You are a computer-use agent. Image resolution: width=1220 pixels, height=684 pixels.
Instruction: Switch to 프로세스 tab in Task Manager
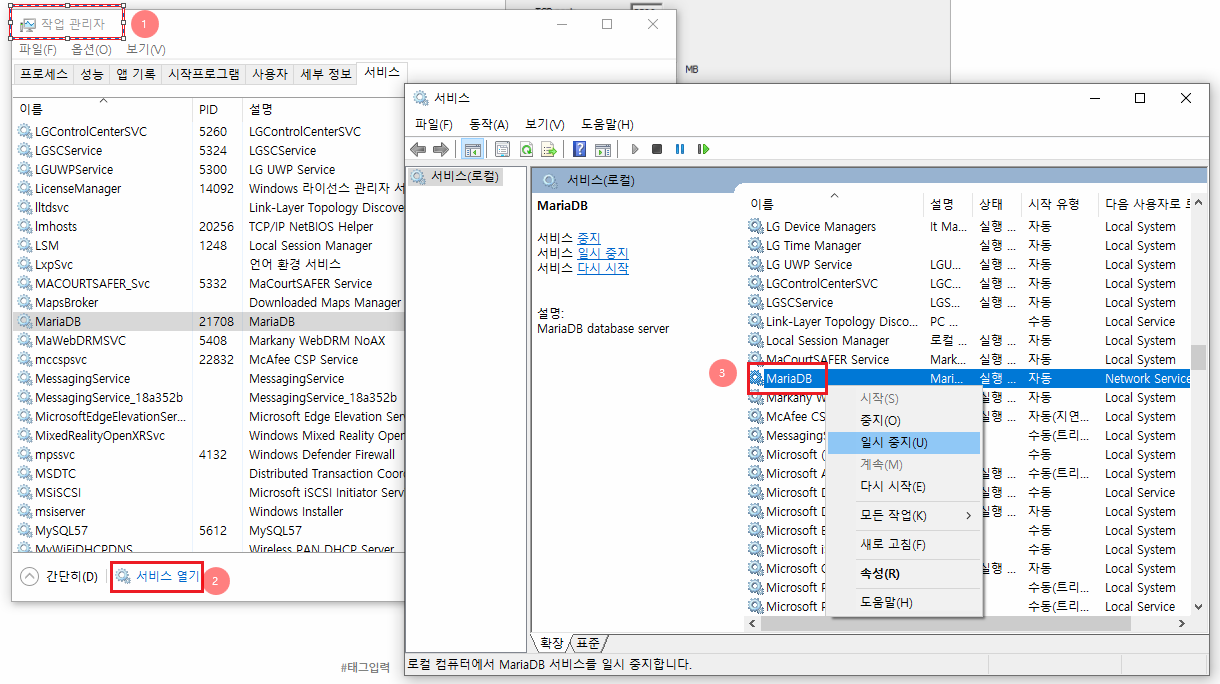[44, 74]
